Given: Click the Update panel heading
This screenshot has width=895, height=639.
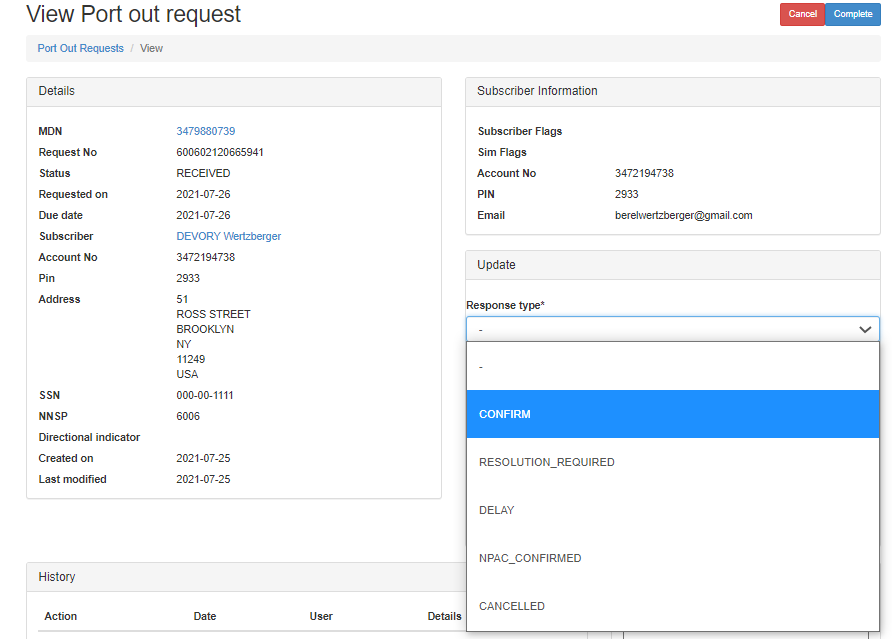Looking at the screenshot, I should click(x=496, y=265).
